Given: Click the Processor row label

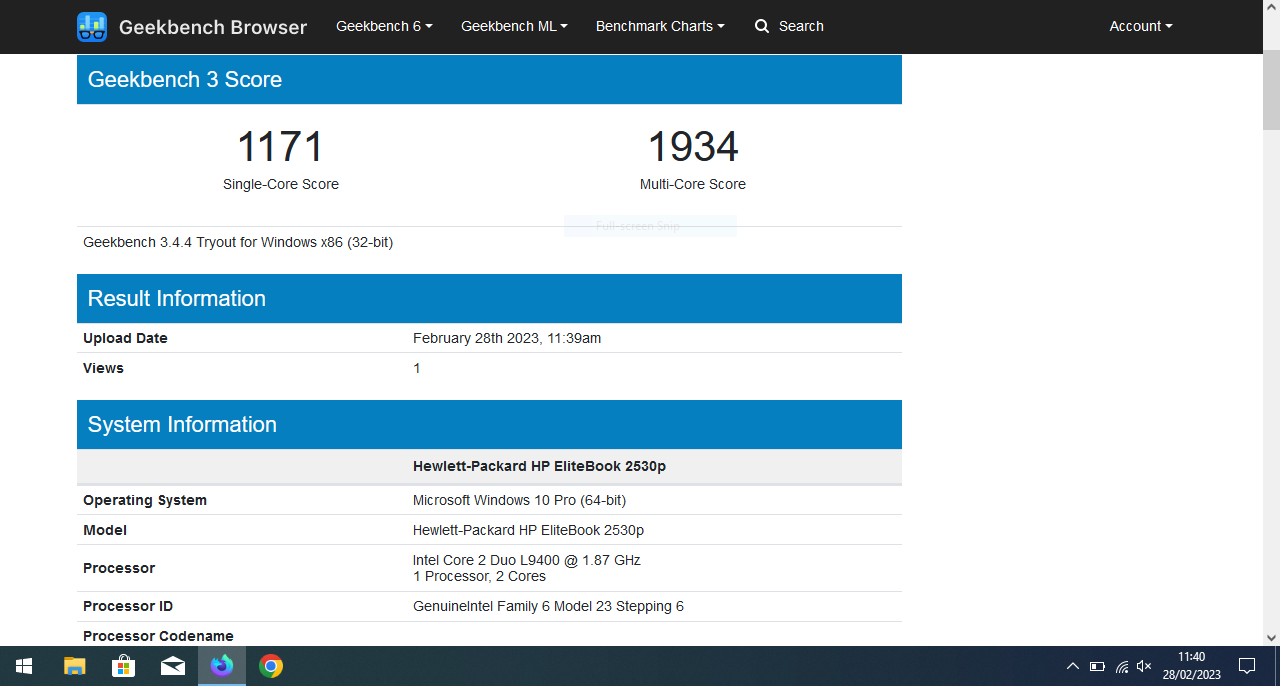Looking at the screenshot, I should pyautogui.click(x=119, y=568).
